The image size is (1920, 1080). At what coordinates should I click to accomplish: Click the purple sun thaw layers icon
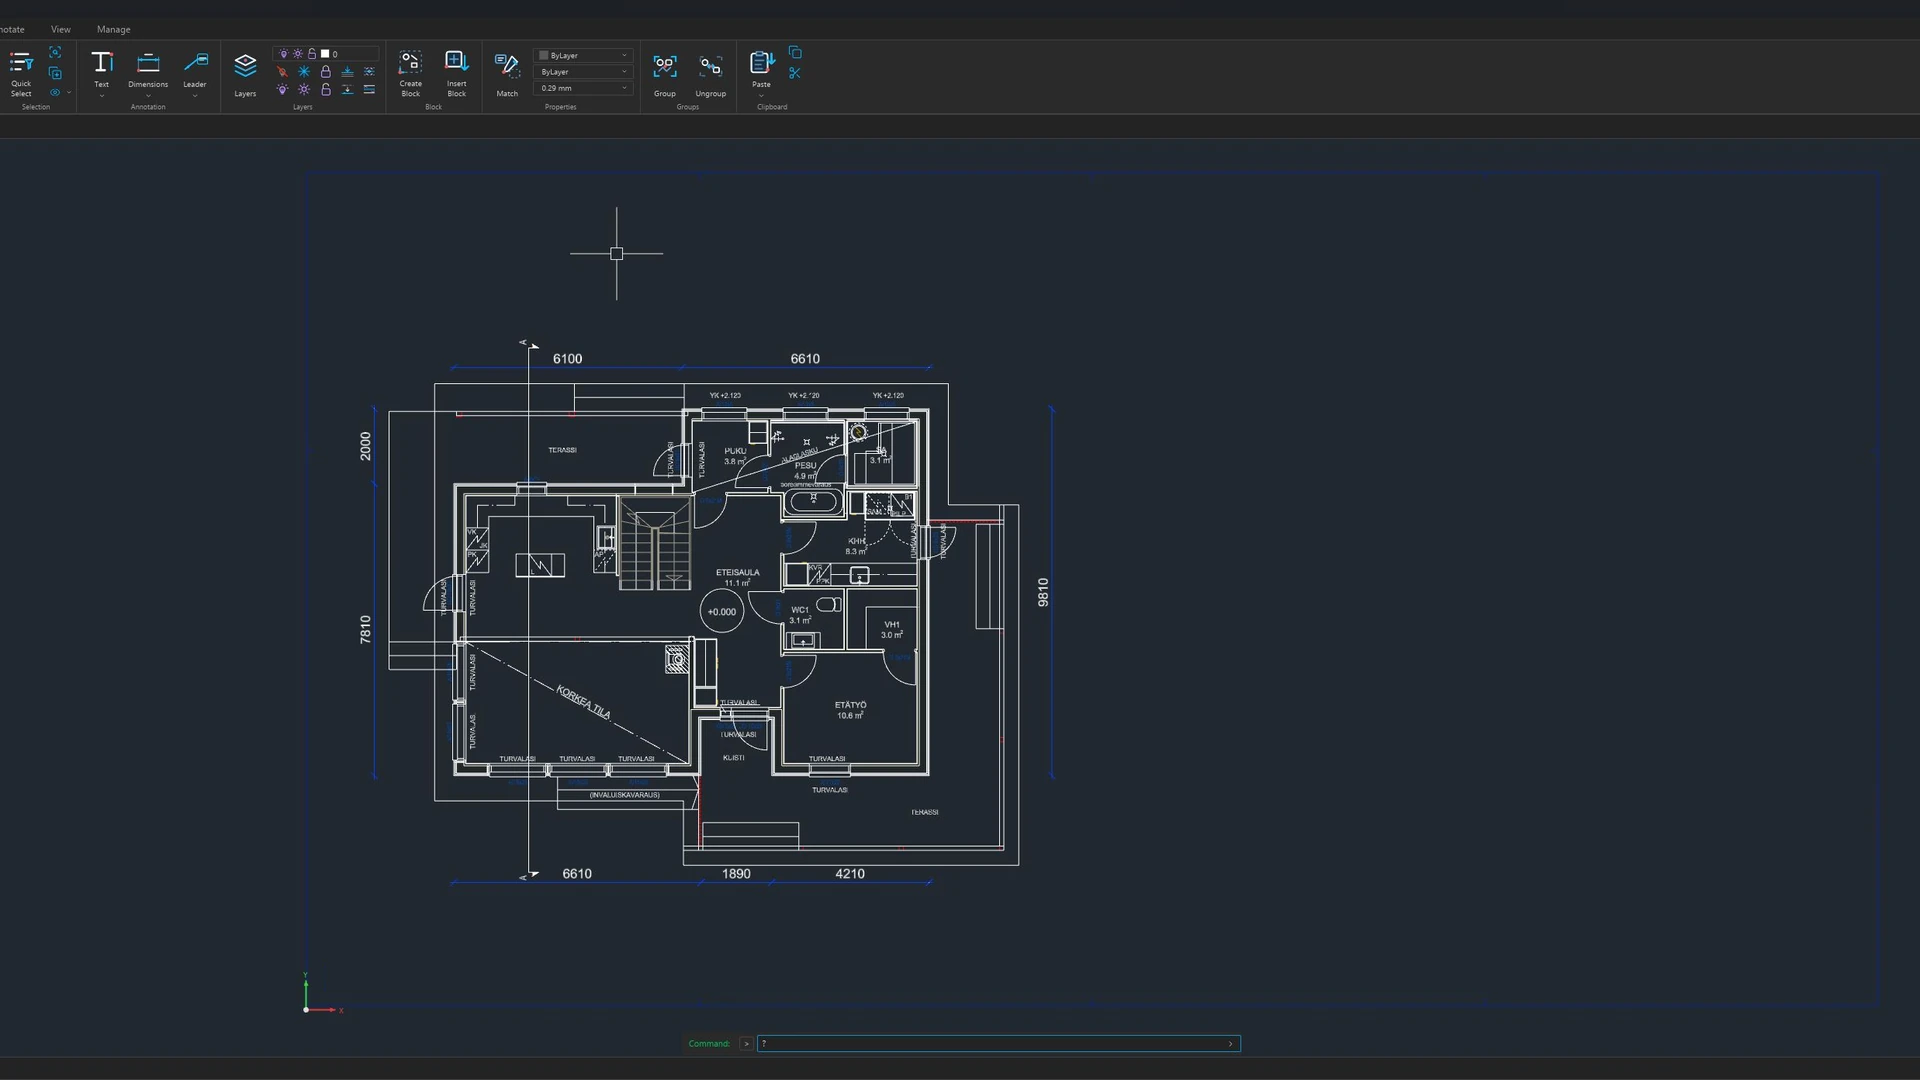(304, 89)
